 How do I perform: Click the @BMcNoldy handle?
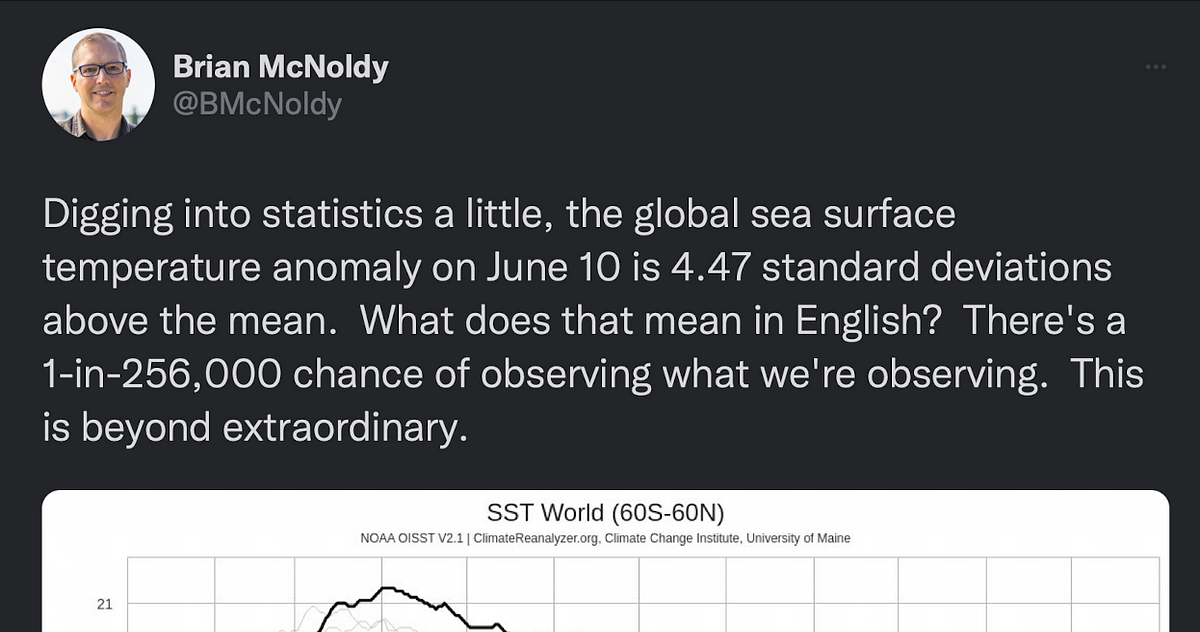pyautogui.click(x=257, y=103)
